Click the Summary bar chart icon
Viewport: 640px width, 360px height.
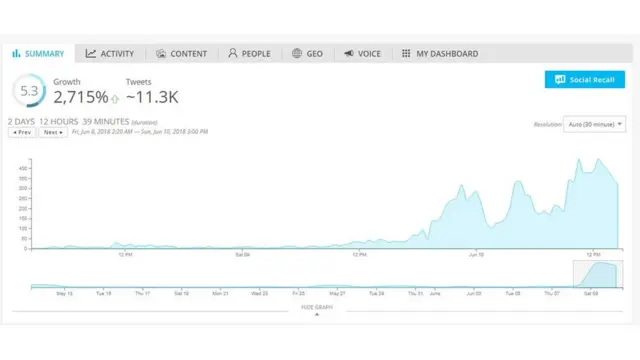coord(16,53)
